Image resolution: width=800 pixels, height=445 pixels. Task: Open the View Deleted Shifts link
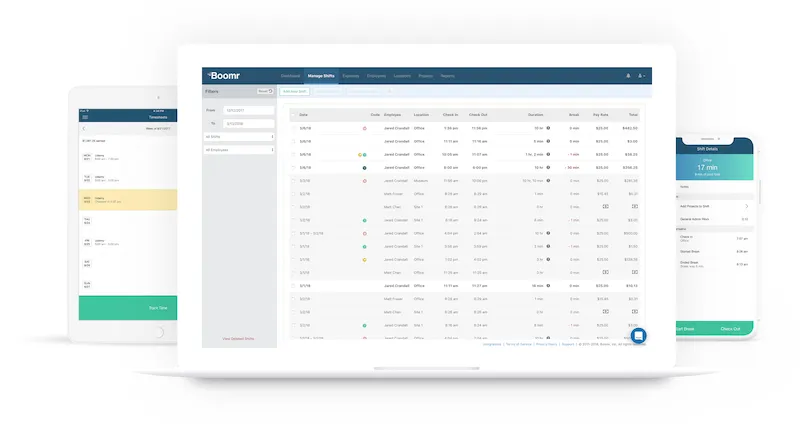pyautogui.click(x=239, y=340)
